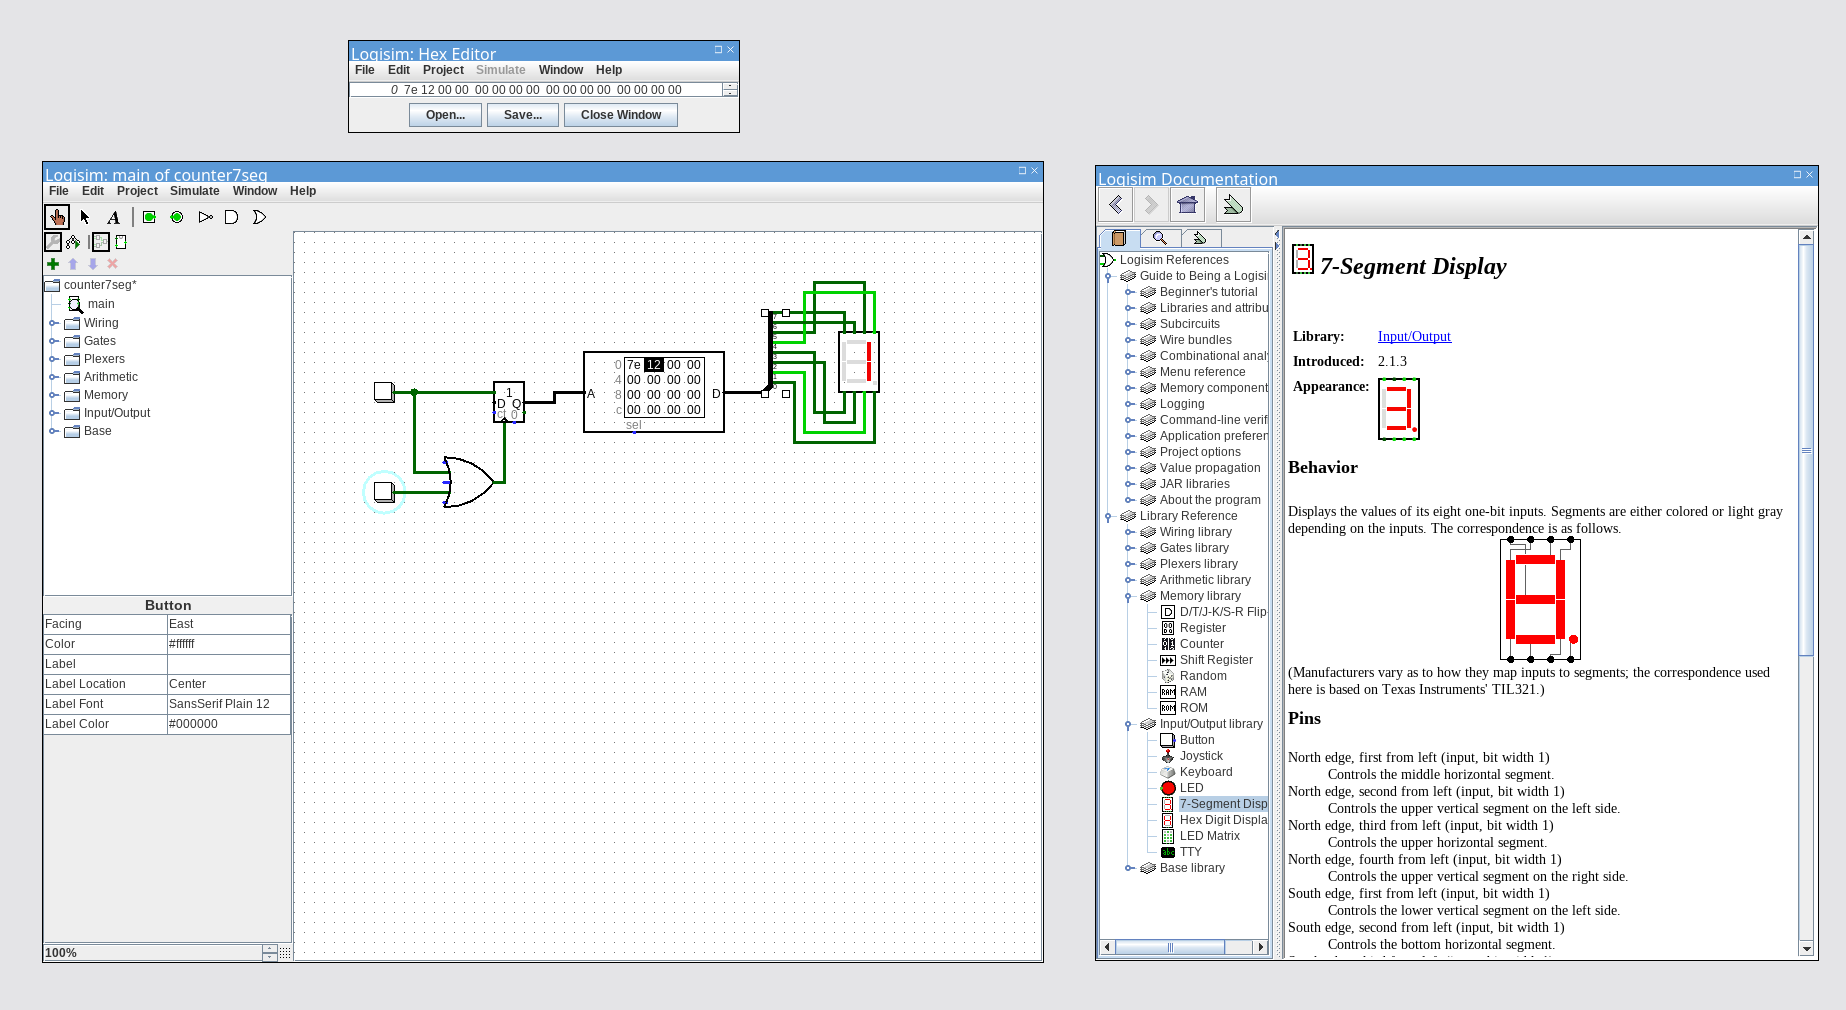Screen dimensions: 1846x1010
Task: Select the Poke (hand) tool
Action: 57,217
